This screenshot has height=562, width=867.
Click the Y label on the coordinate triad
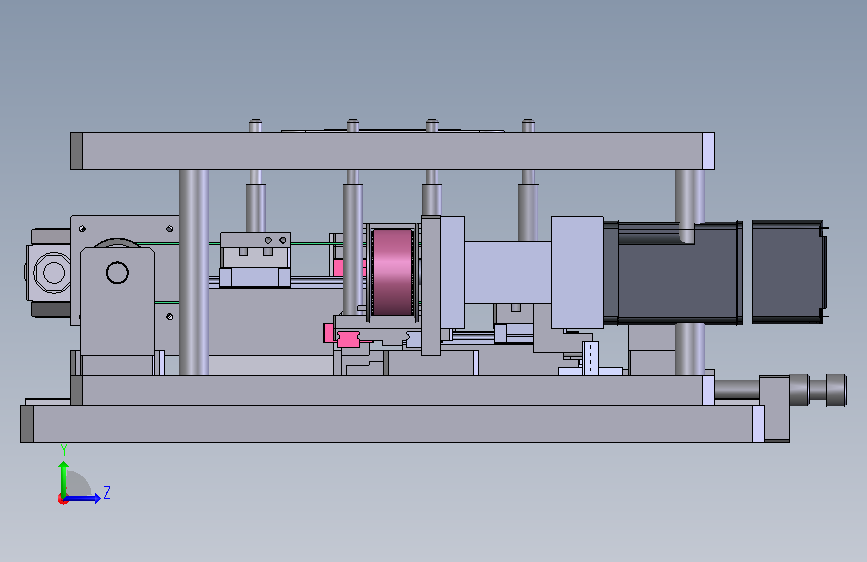coord(64,450)
